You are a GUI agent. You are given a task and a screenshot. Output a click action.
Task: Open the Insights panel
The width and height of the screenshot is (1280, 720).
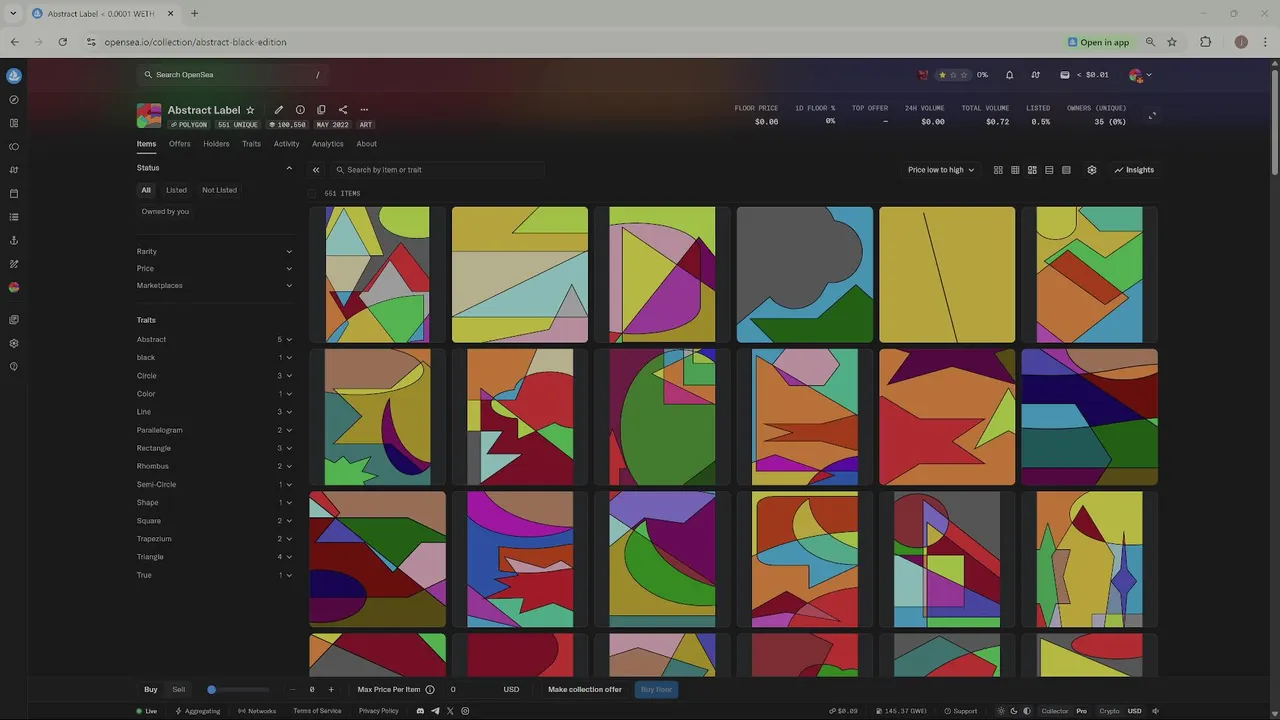[x=1134, y=170]
